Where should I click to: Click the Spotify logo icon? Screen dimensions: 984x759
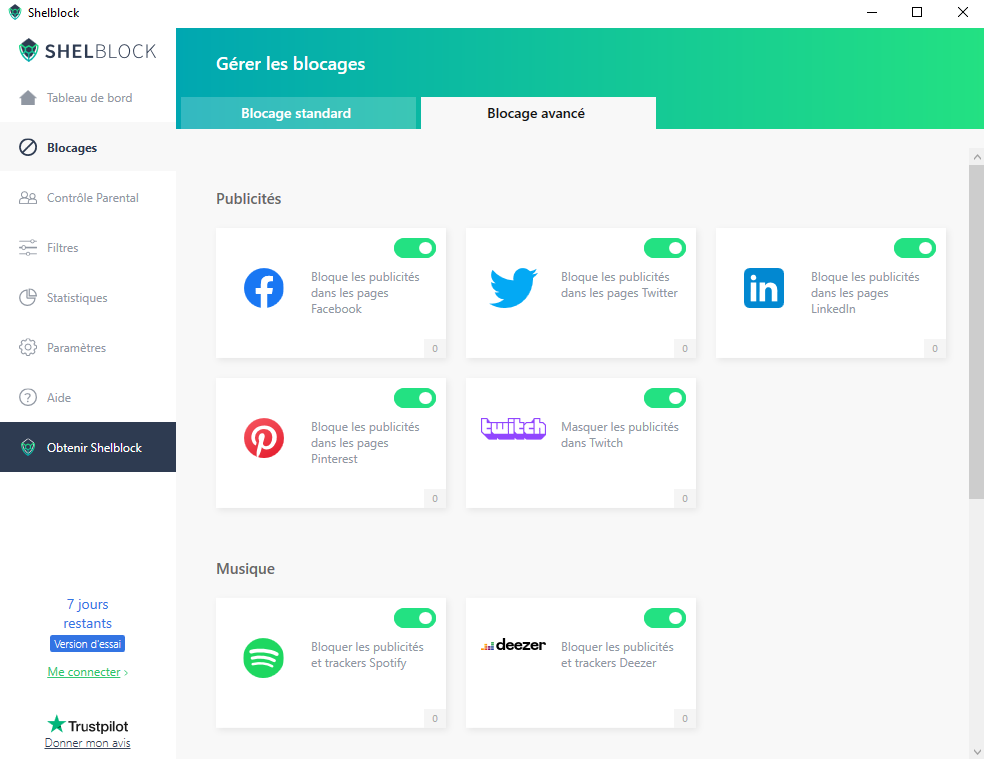(x=264, y=658)
